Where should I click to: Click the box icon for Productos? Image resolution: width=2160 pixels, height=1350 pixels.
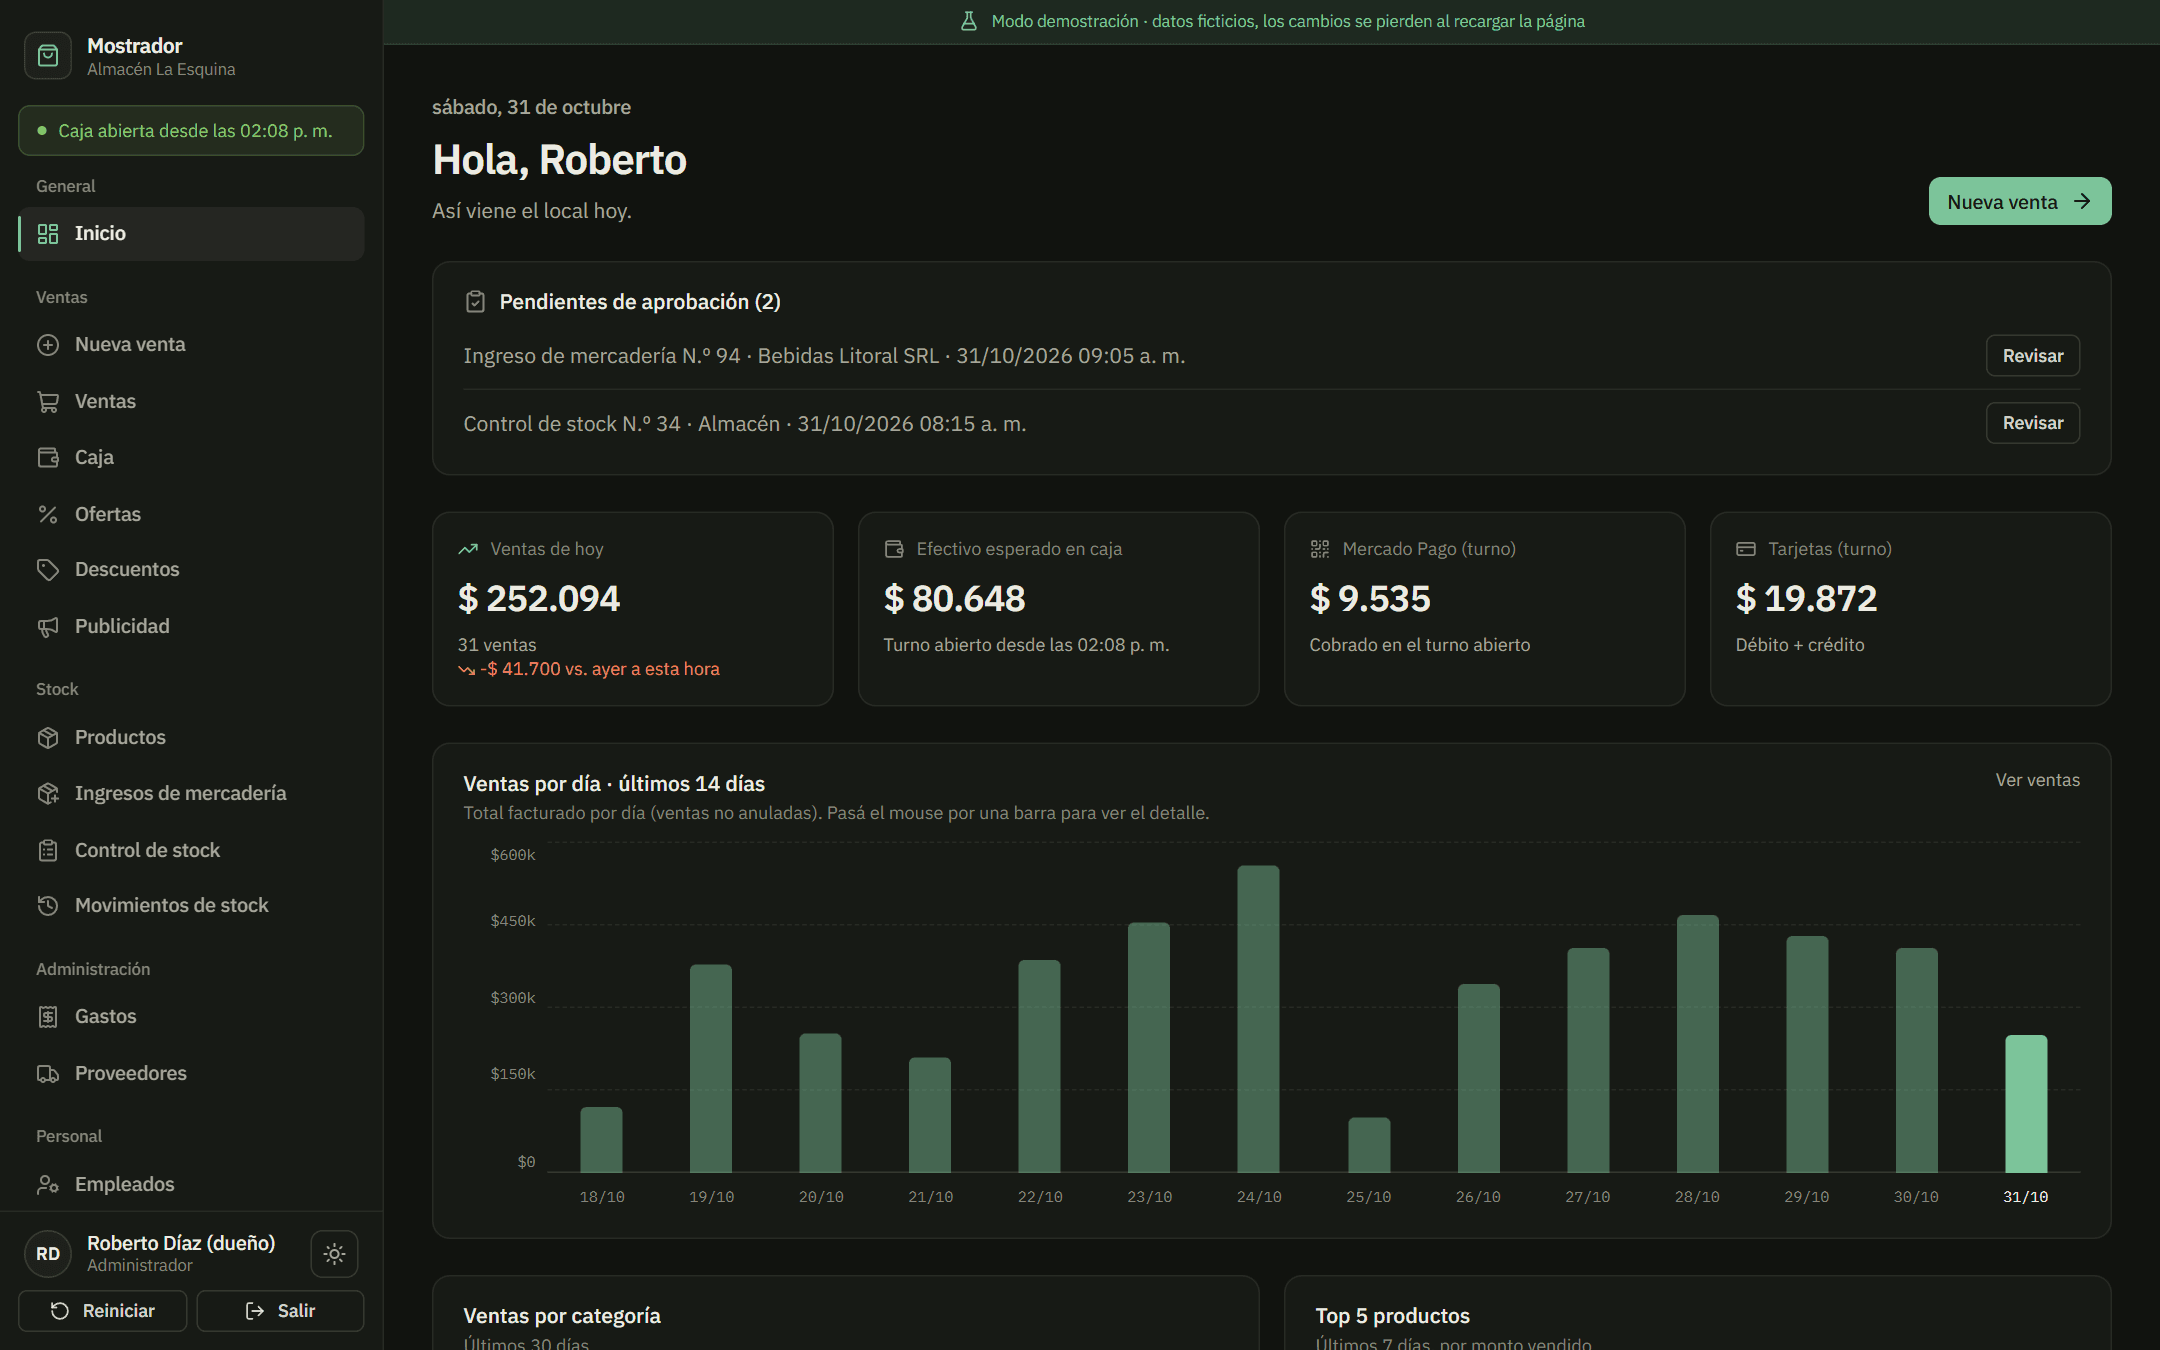tap(48, 738)
